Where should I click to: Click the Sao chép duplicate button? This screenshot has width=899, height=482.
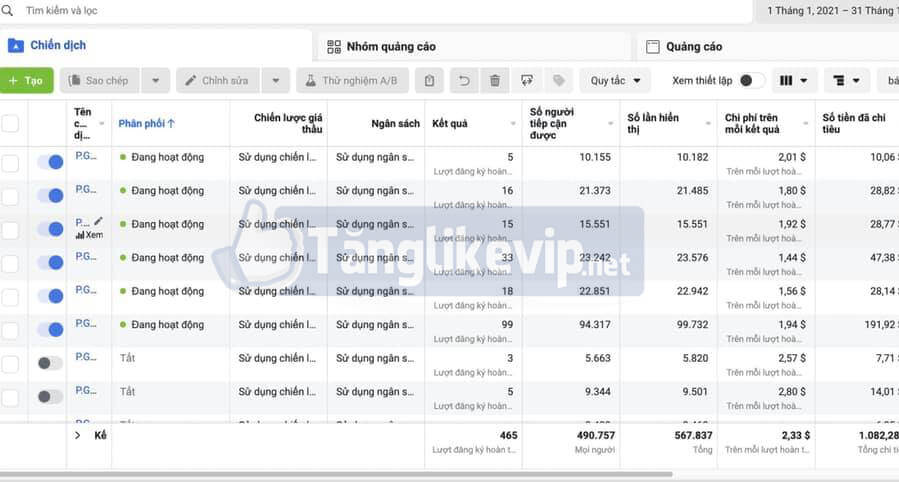pyautogui.click(x=99, y=81)
